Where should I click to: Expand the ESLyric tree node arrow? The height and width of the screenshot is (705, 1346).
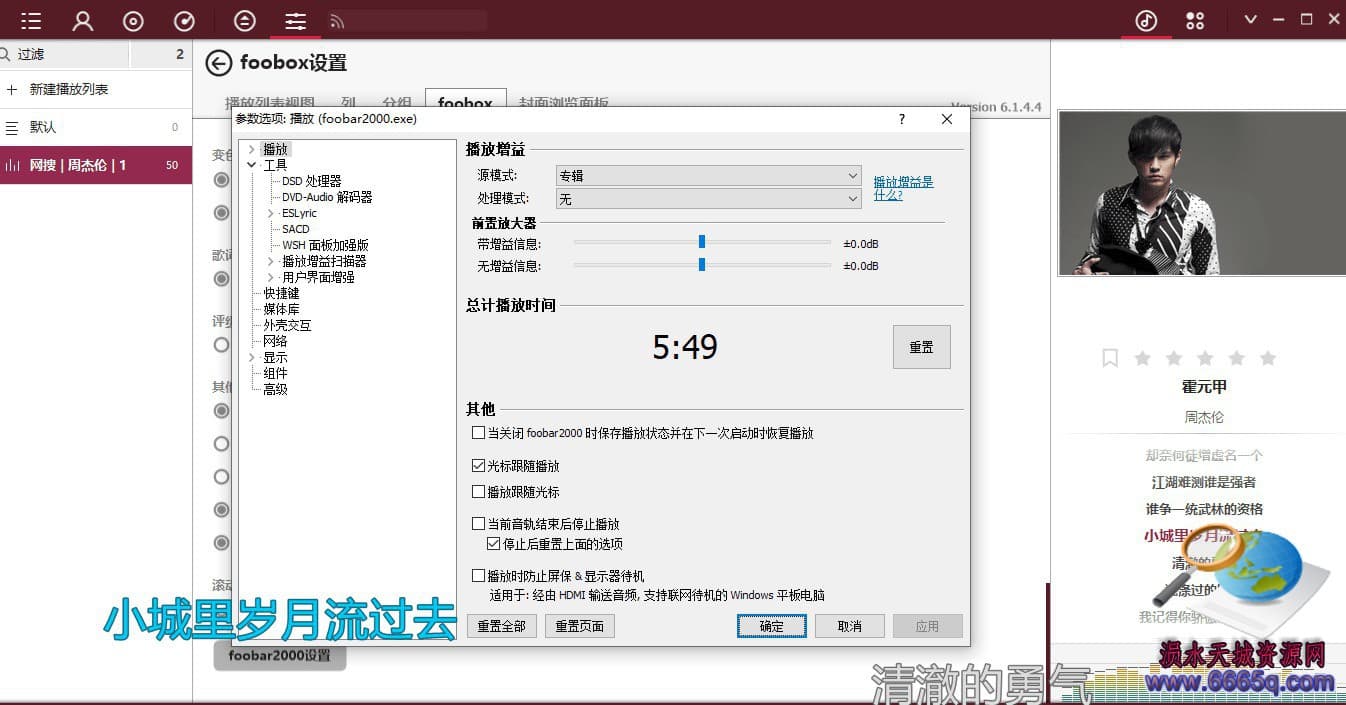pyautogui.click(x=270, y=213)
